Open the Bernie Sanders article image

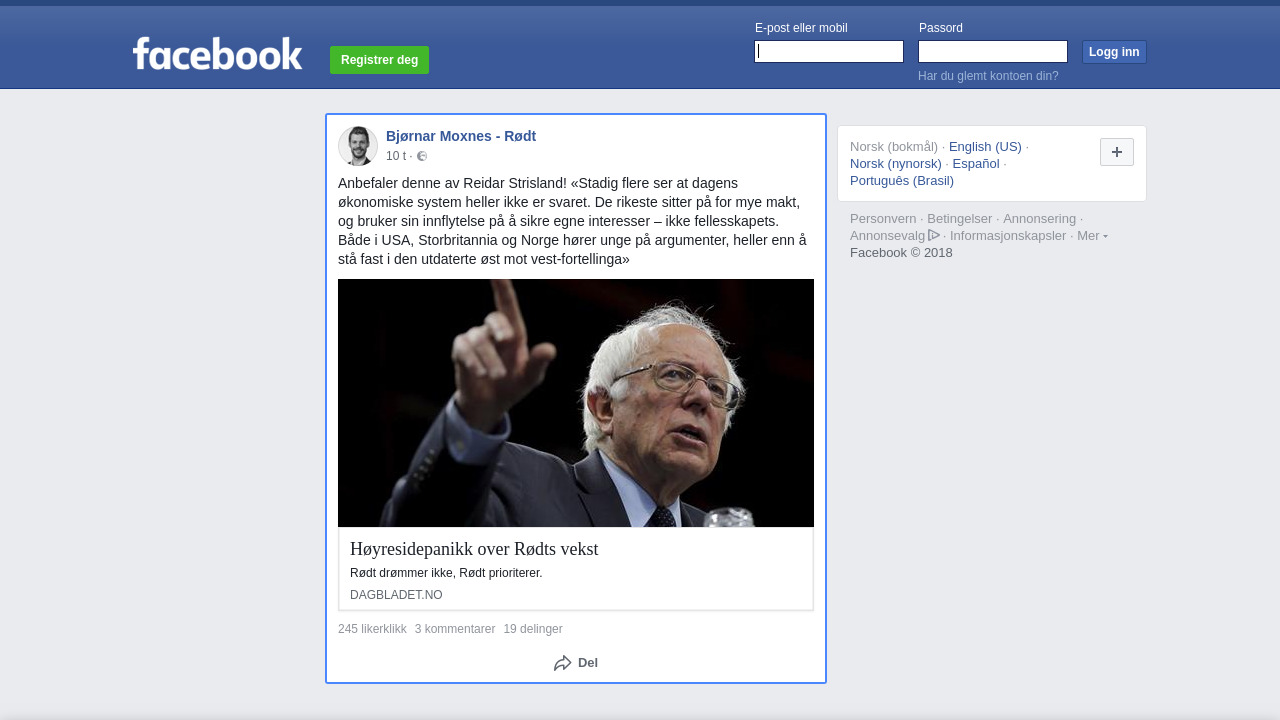(576, 403)
